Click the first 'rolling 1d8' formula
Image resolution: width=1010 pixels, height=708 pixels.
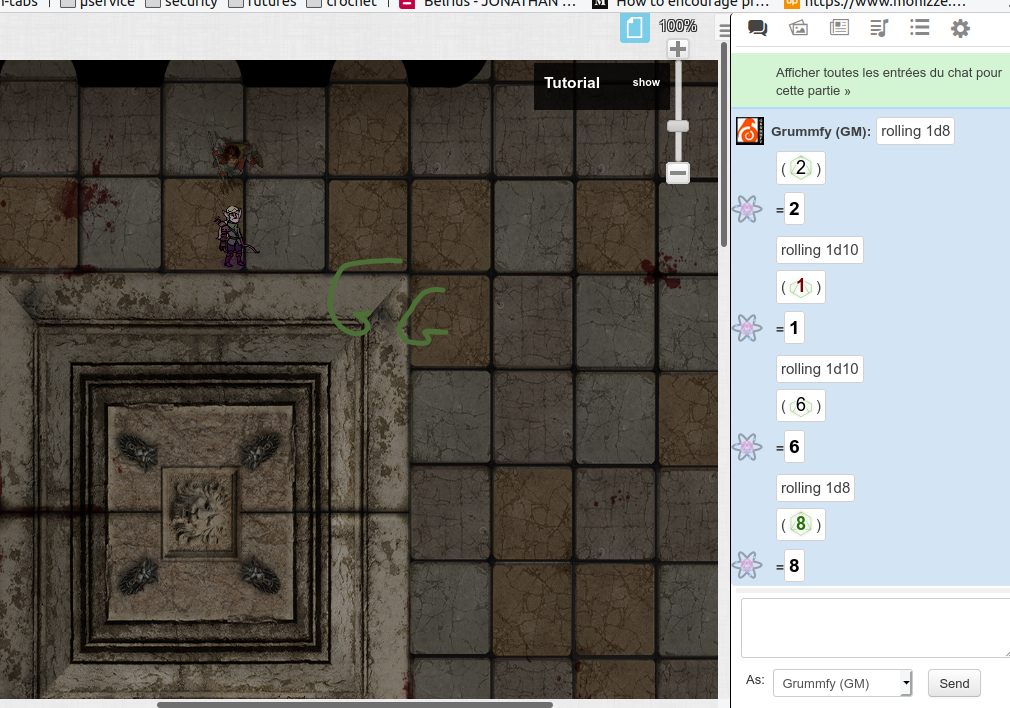pyautogui.click(x=915, y=131)
